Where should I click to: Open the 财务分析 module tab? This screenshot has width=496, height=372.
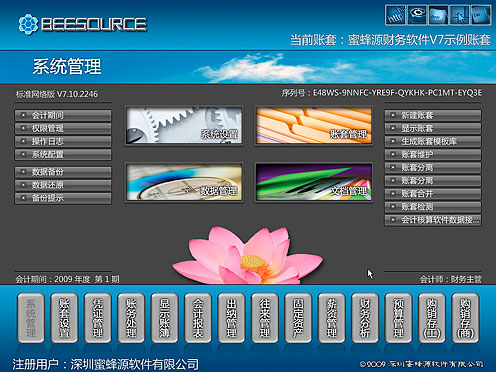pos(365,318)
